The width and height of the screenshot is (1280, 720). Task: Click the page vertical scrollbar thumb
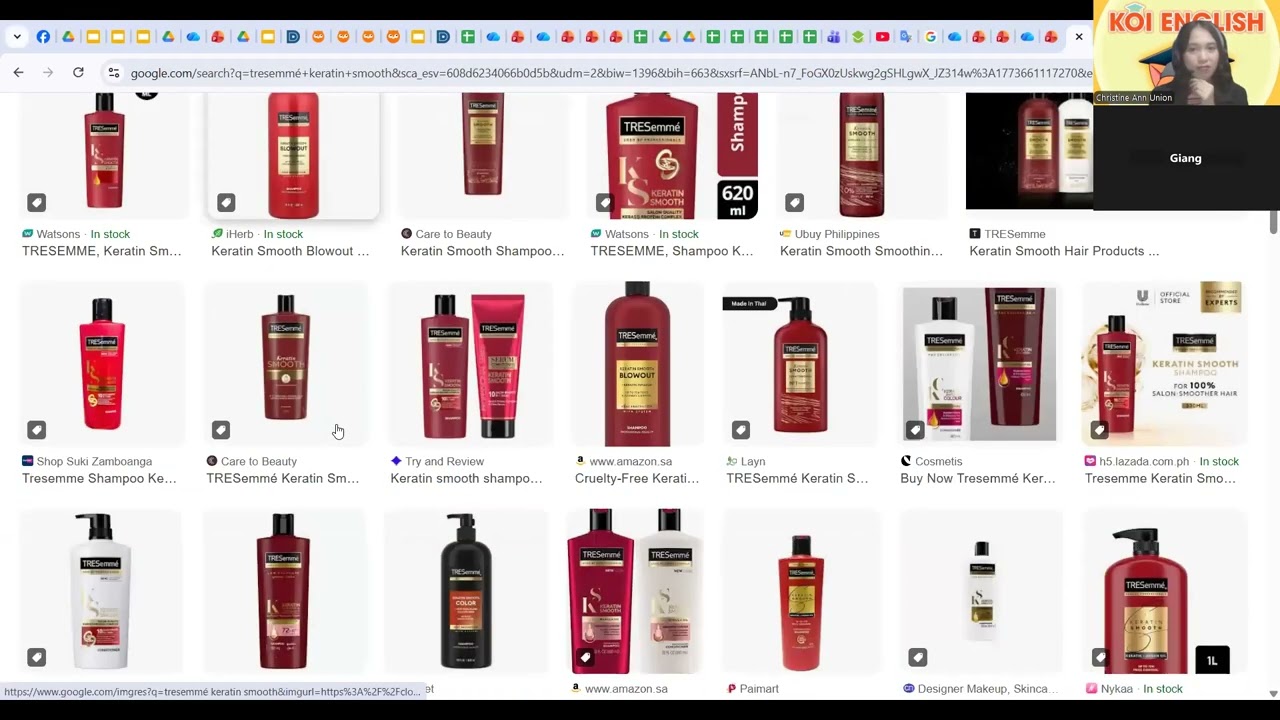(x=1273, y=222)
